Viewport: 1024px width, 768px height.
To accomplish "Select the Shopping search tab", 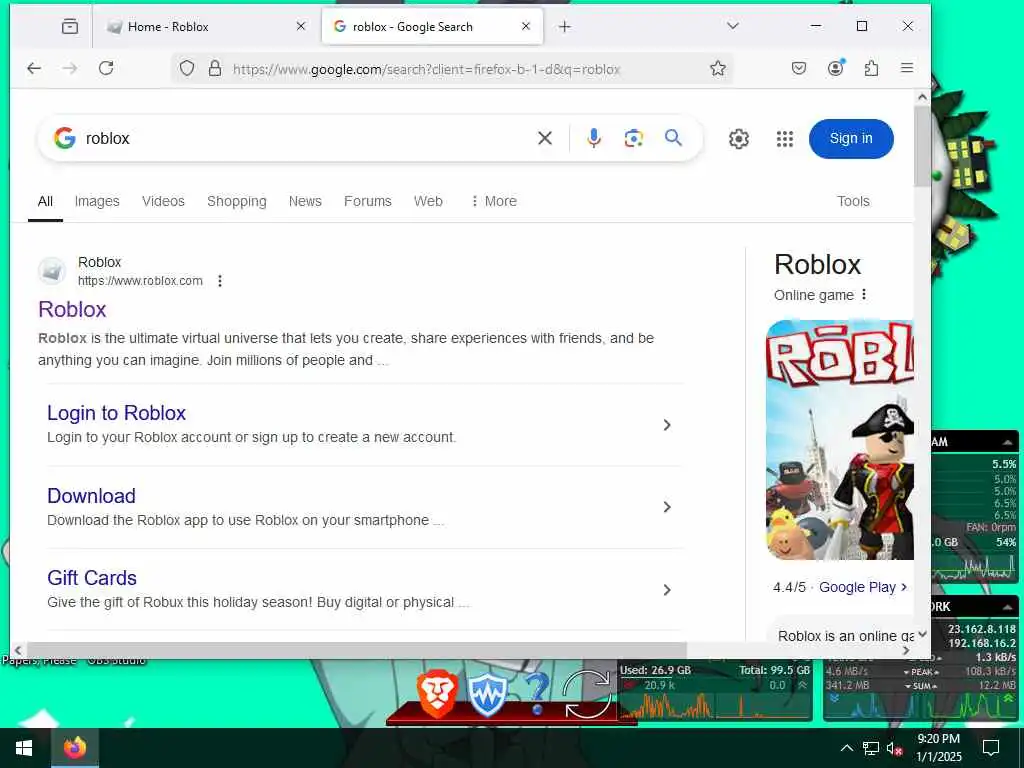I will (x=236, y=201).
